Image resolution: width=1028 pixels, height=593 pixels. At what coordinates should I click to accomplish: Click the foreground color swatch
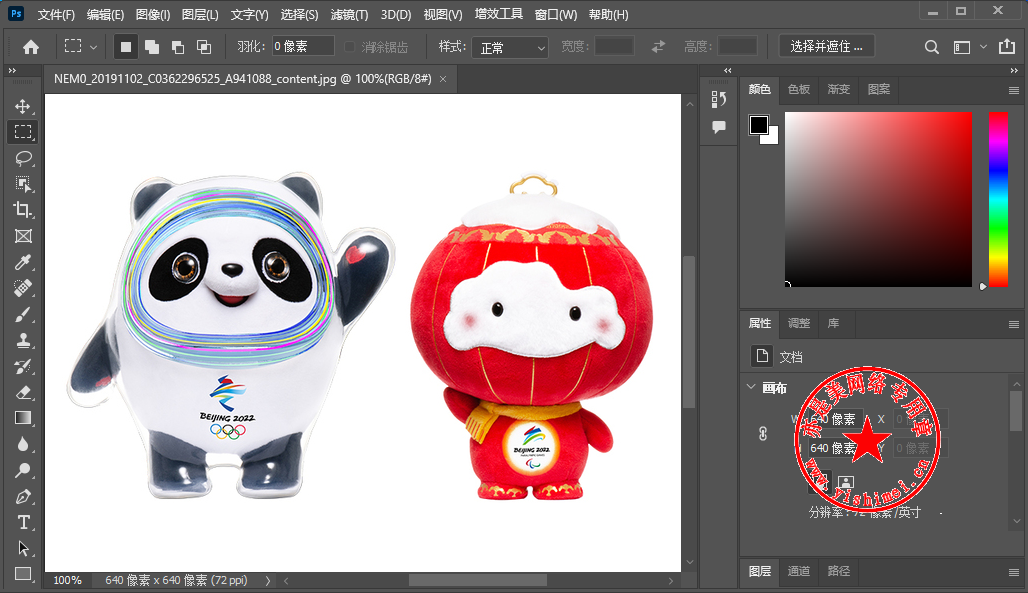coord(759,125)
